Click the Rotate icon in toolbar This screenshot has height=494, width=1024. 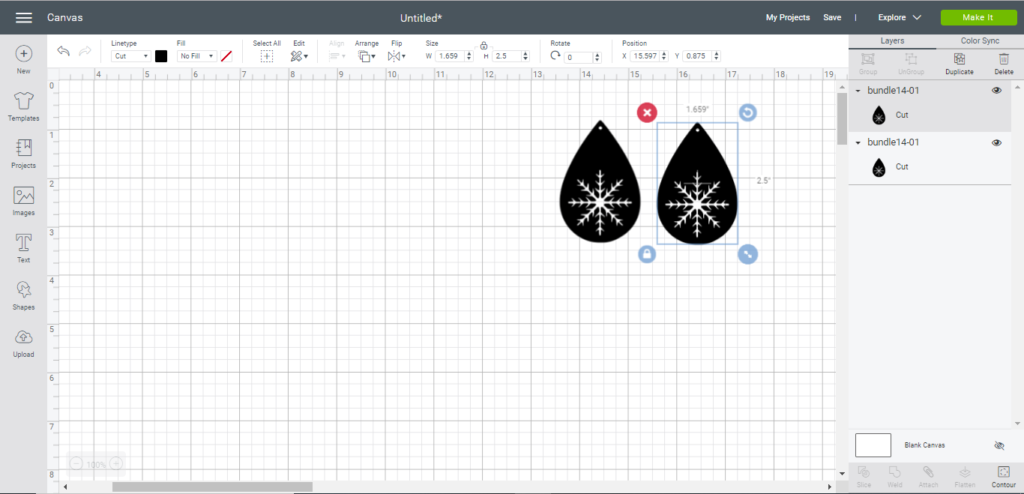tap(555, 56)
